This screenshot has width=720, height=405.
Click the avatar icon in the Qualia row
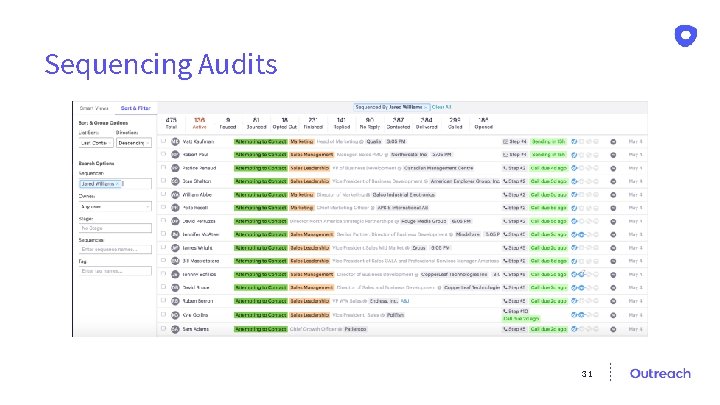point(175,141)
